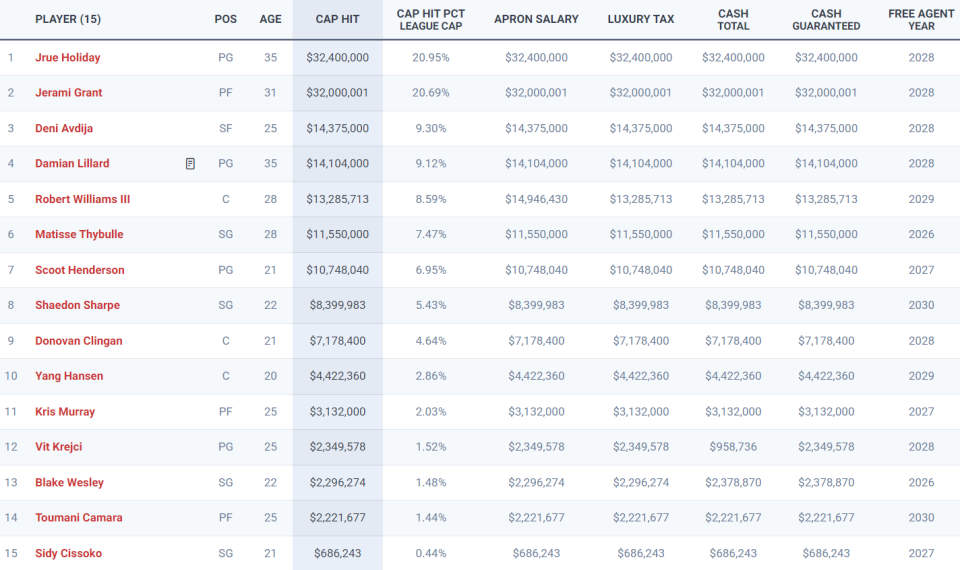Sort by the POS column header

click(x=225, y=19)
